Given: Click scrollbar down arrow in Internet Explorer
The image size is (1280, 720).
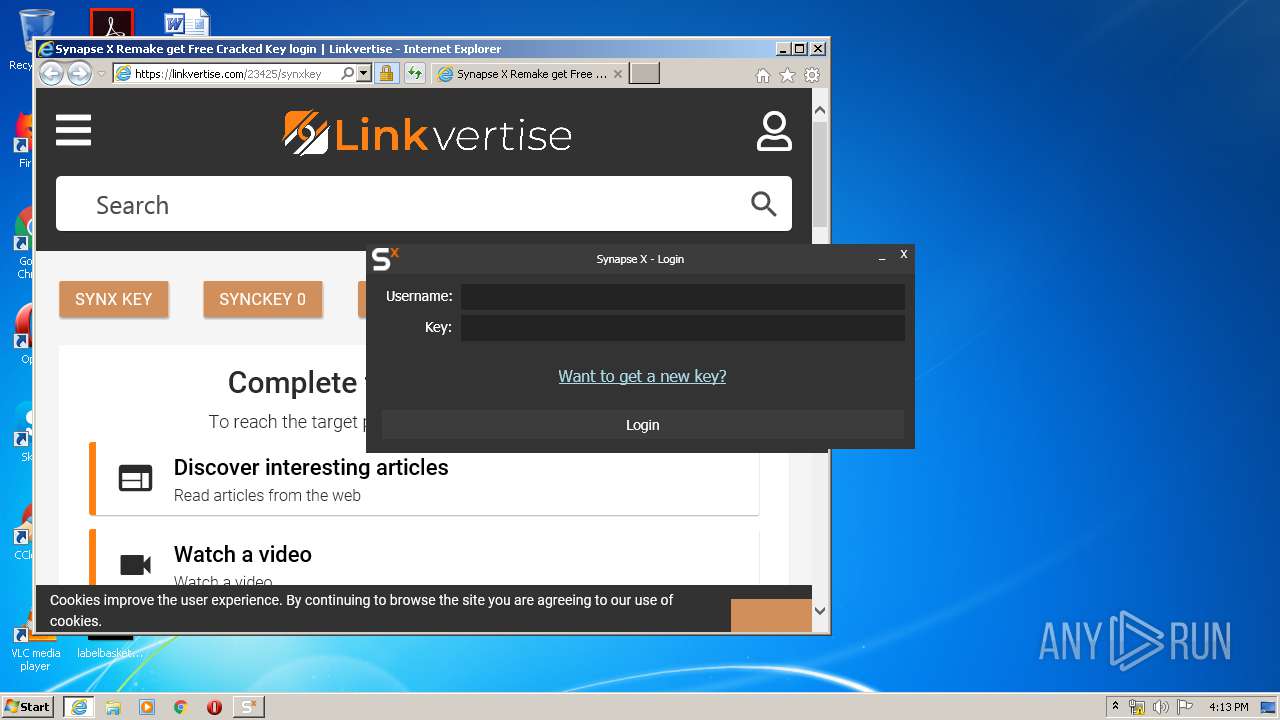Looking at the screenshot, I should tap(820, 610).
